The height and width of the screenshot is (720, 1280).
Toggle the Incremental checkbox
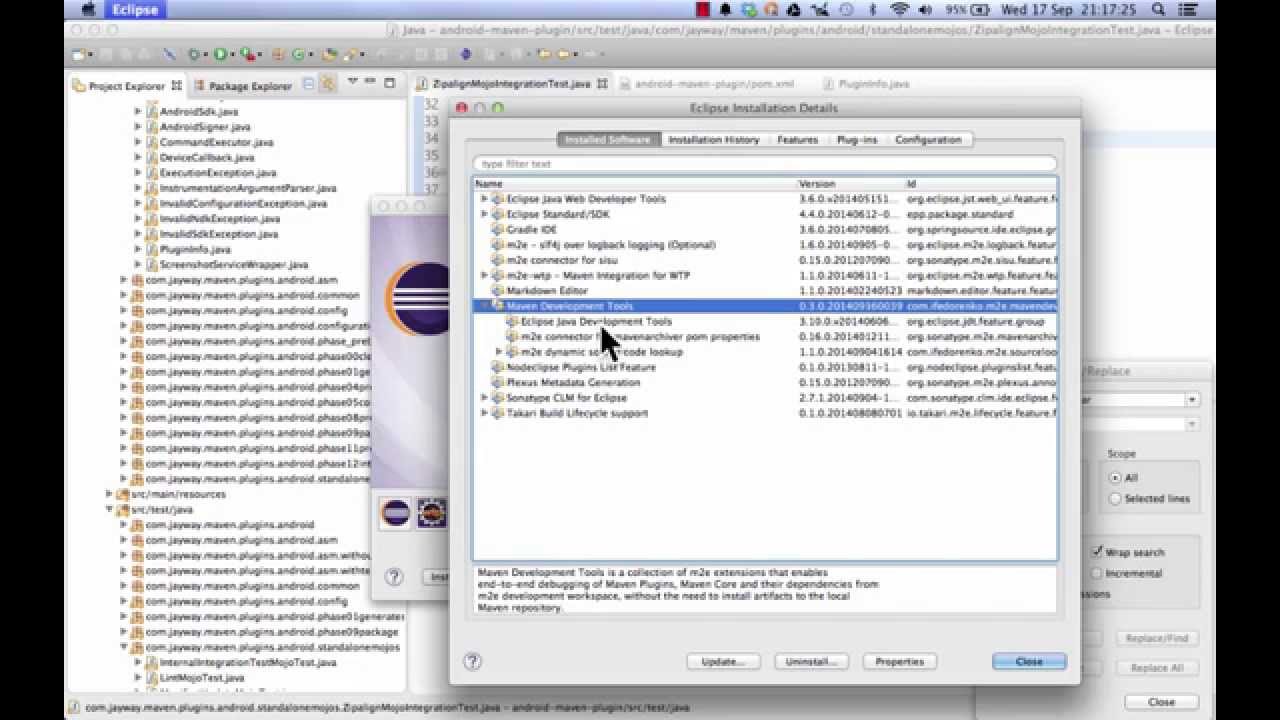1097,573
